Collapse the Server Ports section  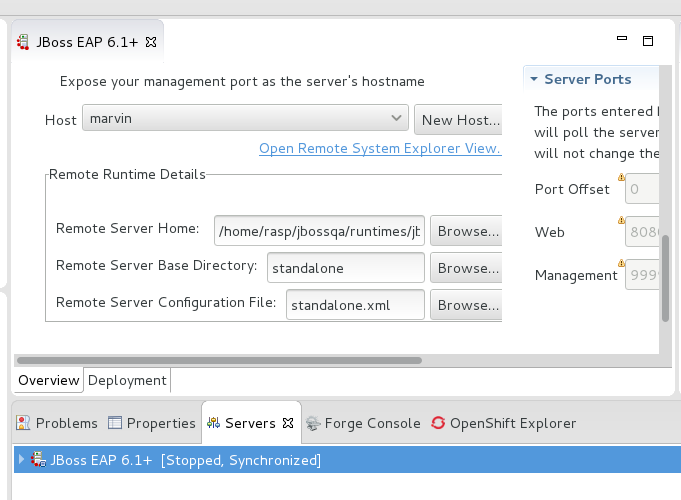point(534,79)
